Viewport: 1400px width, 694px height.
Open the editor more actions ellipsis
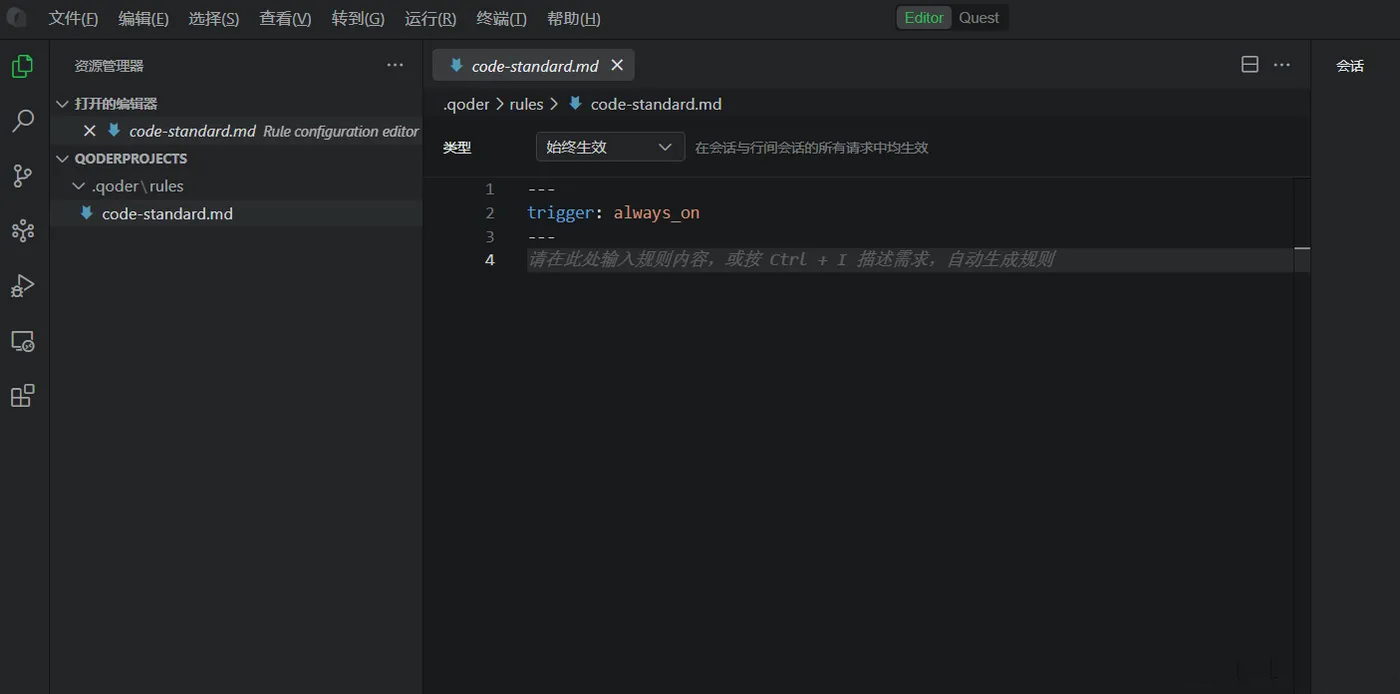[1282, 64]
